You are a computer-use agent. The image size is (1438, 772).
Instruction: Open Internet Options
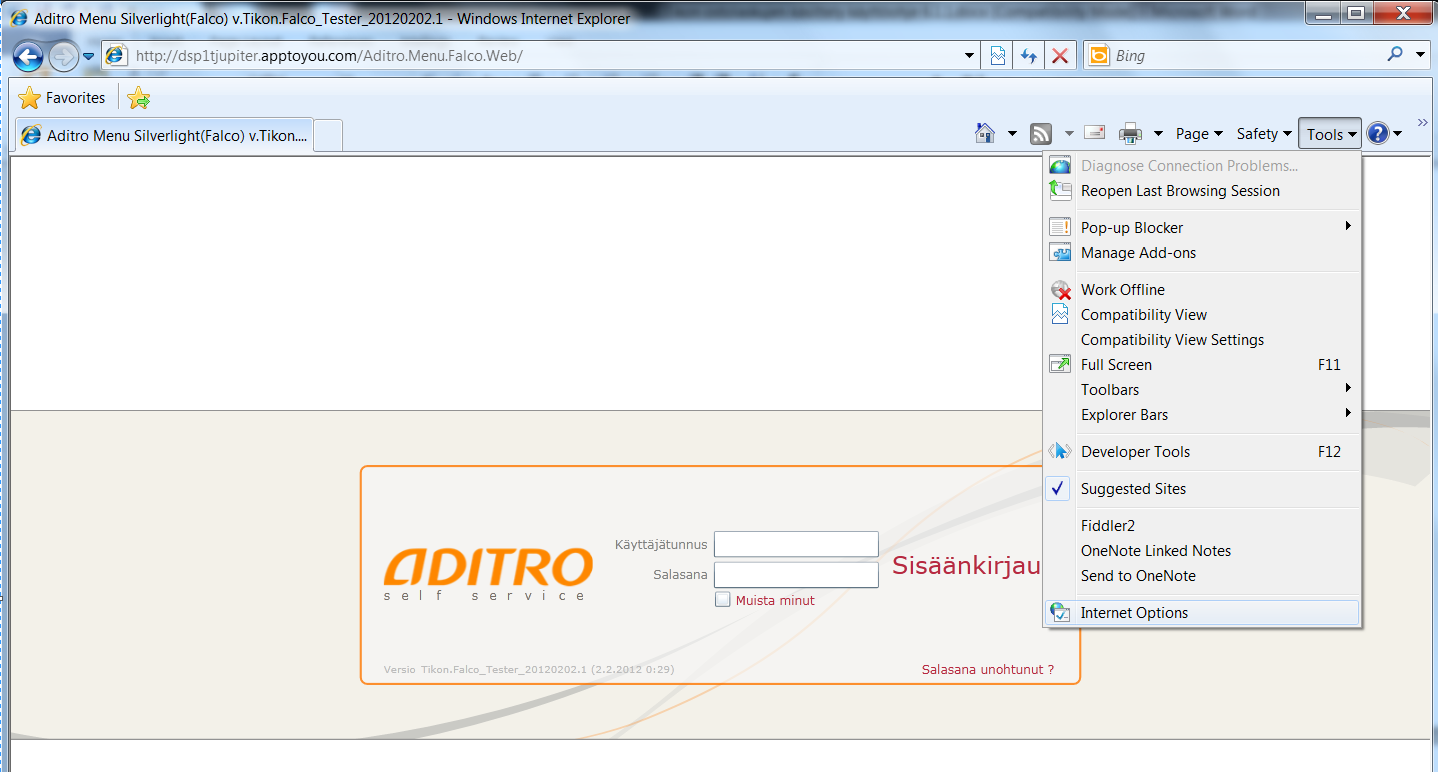pyautogui.click(x=1202, y=613)
